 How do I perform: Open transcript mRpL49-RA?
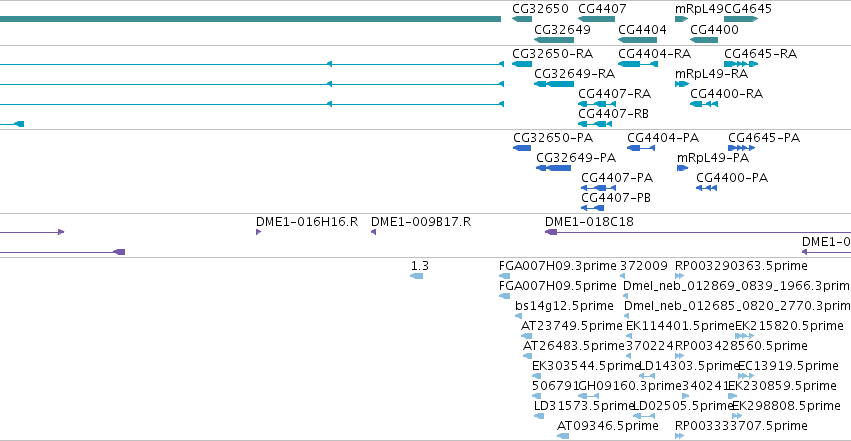pos(712,74)
